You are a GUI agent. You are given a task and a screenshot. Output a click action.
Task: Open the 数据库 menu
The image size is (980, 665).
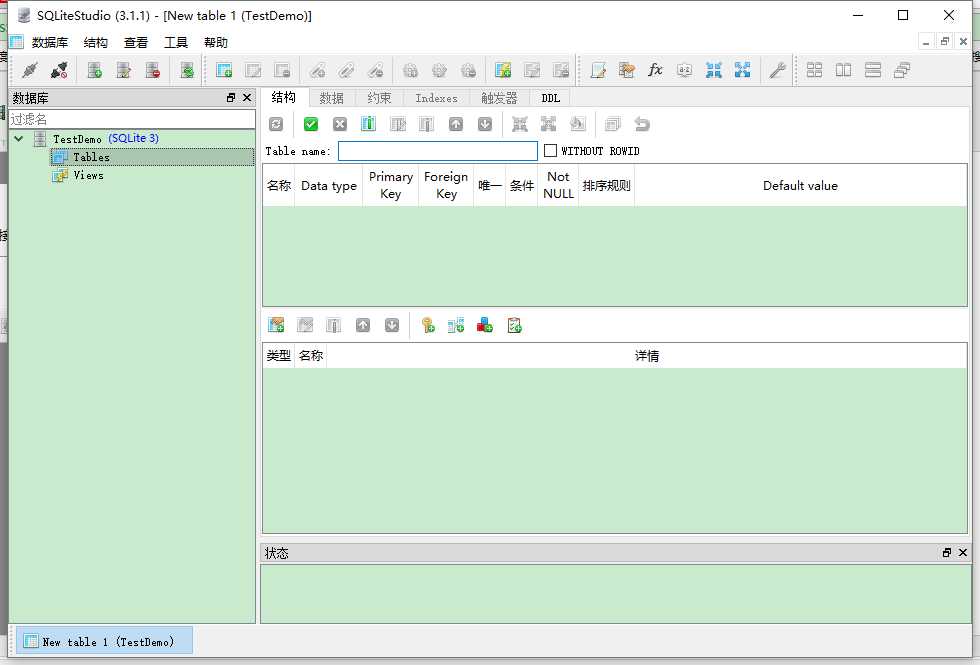point(50,42)
